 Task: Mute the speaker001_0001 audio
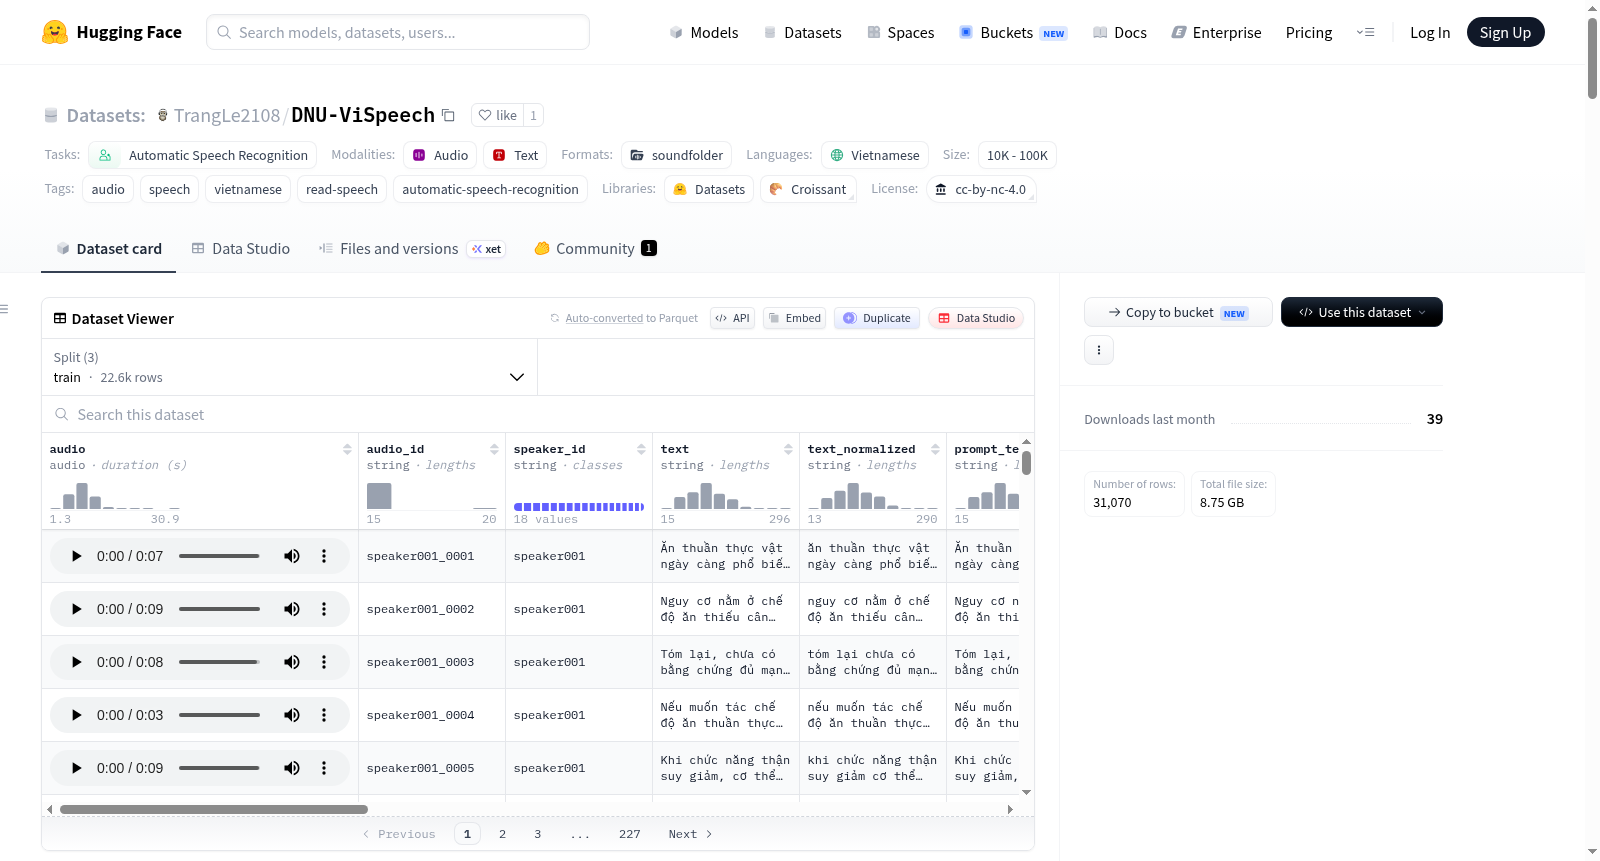tap(292, 556)
